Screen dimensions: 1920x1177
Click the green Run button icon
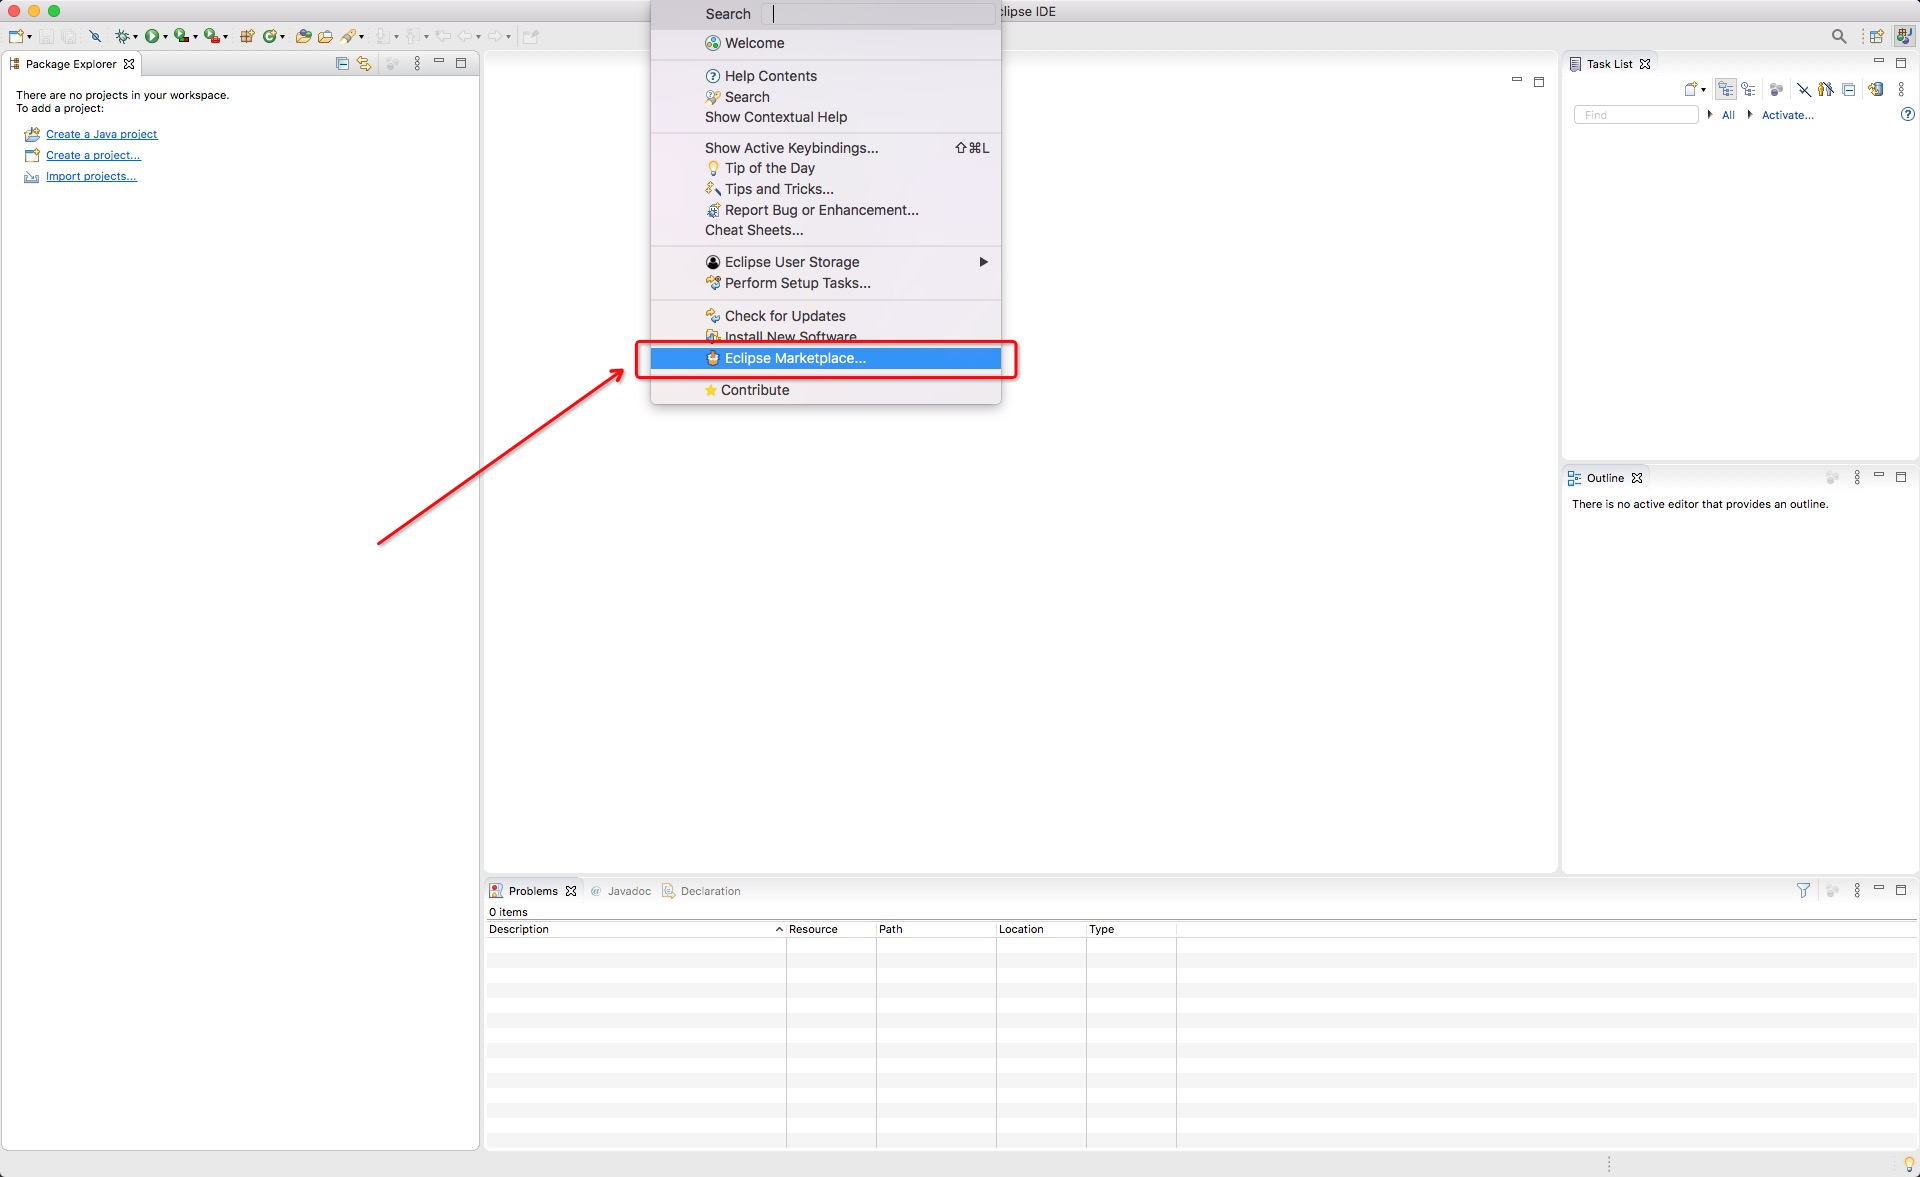pos(151,36)
